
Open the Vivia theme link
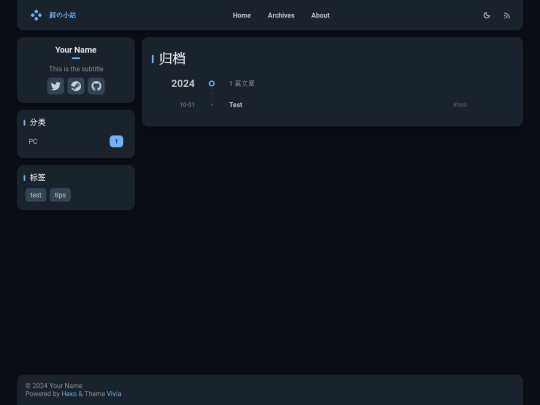pos(114,394)
